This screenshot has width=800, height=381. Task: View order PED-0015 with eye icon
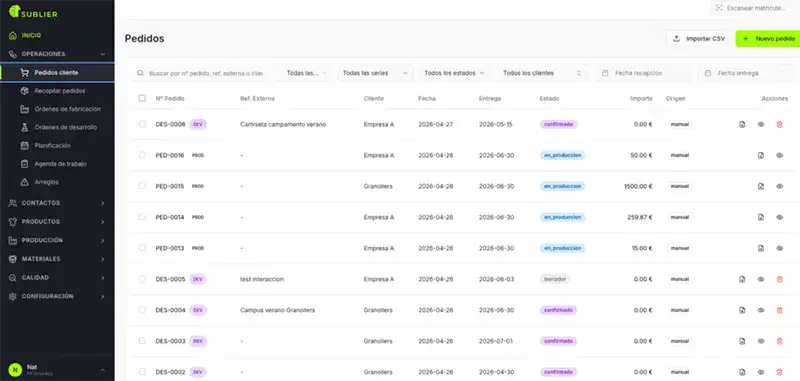pyautogui.click(x=779, y=186)
